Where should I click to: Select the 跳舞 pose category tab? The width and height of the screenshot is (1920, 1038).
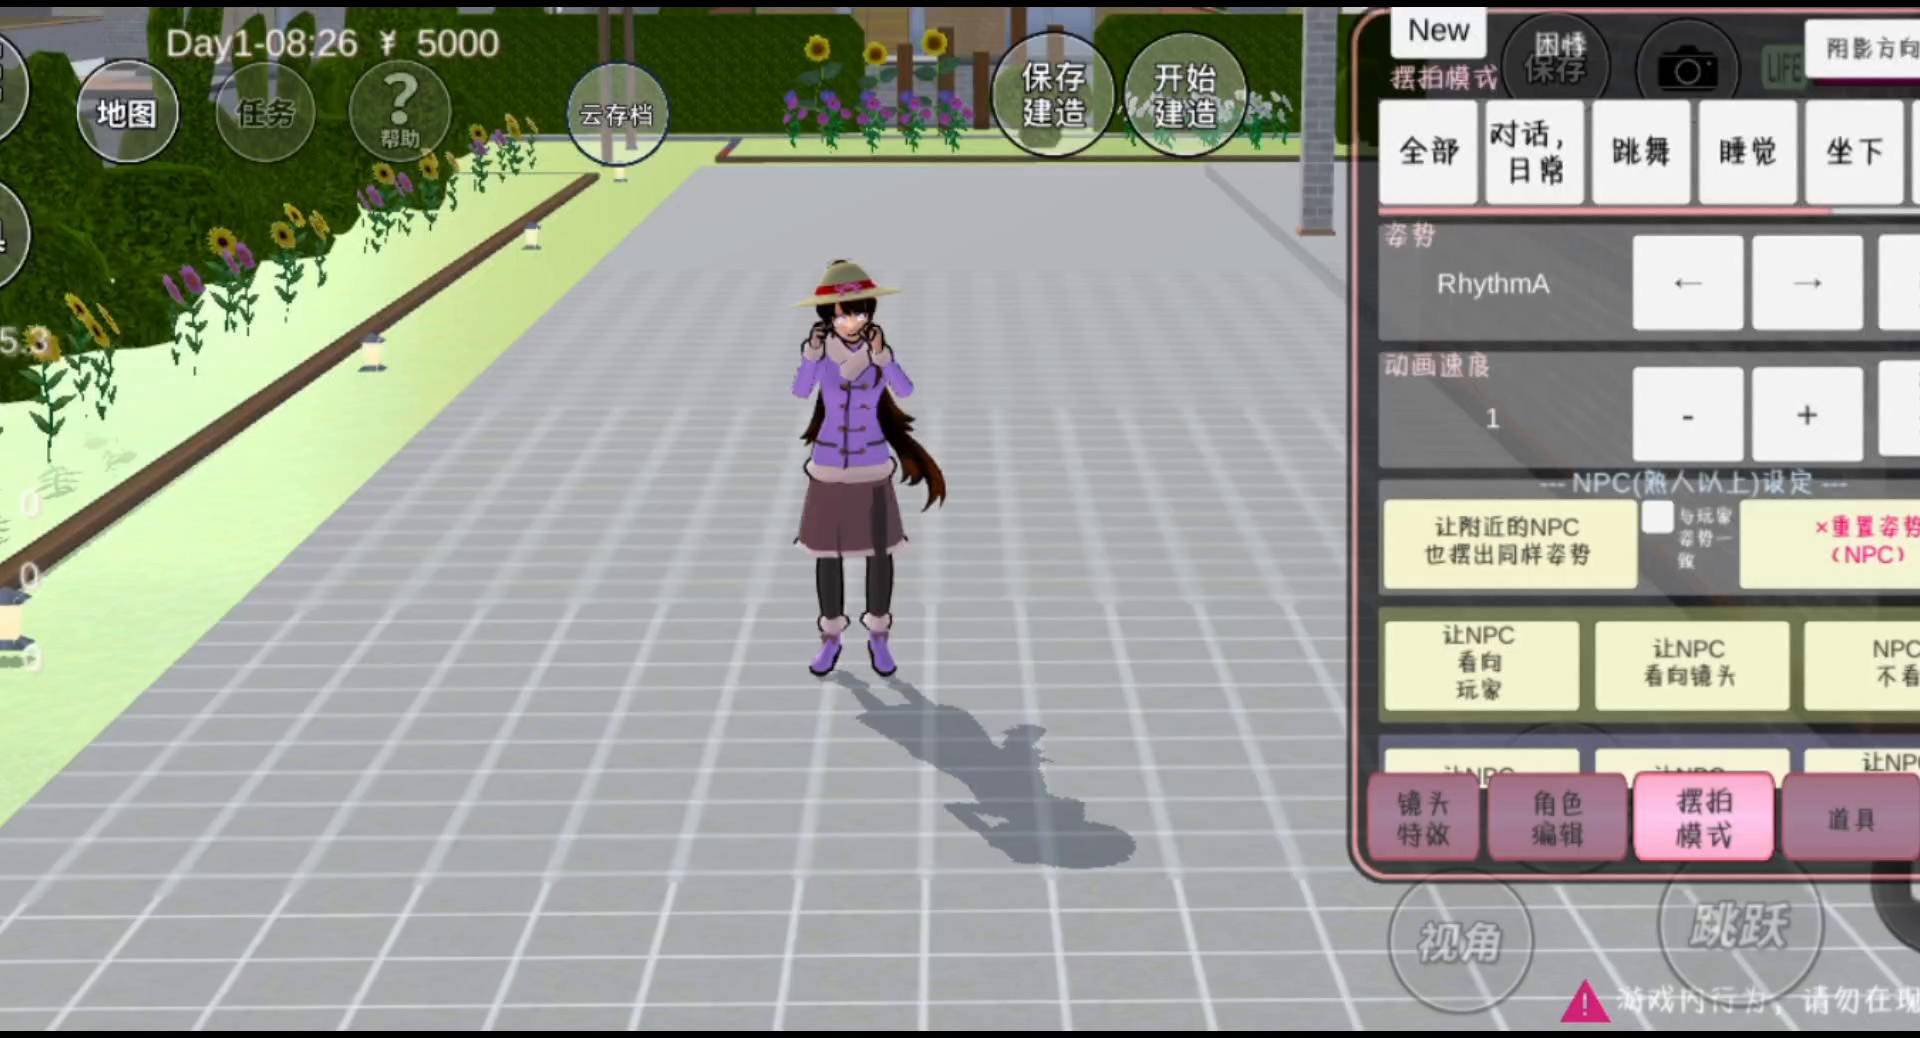tap(1640, 152)
